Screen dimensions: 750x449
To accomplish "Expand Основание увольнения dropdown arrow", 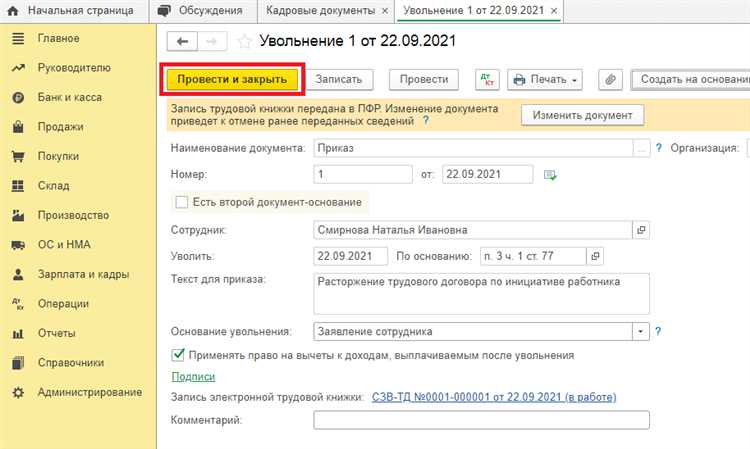I will coord(640,331).
